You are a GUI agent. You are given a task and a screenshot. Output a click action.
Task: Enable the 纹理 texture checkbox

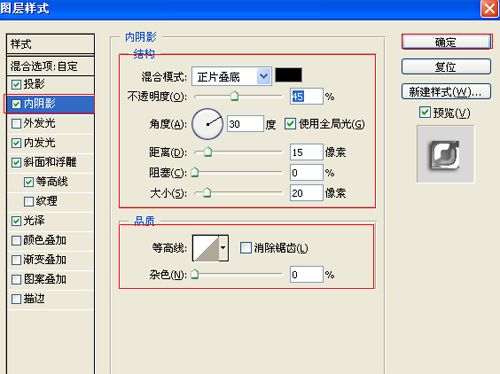pyautogui.click(x=29, y=202)
